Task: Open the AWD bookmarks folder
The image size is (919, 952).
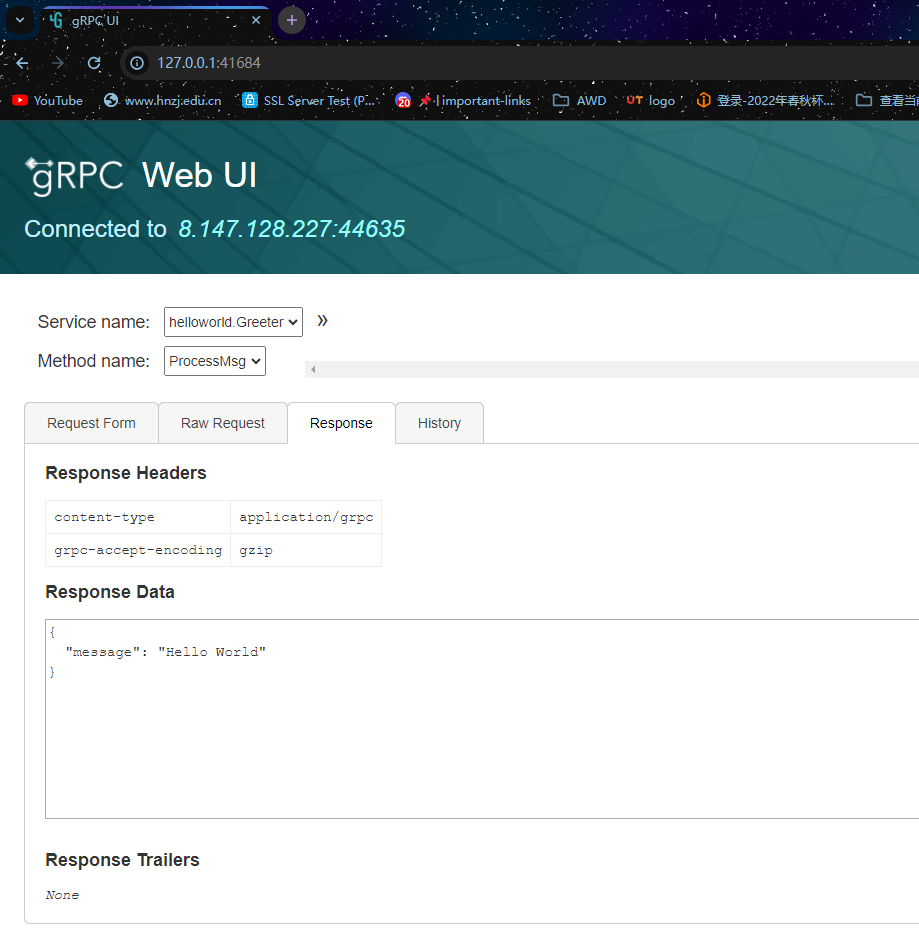Action: (580, 101)
